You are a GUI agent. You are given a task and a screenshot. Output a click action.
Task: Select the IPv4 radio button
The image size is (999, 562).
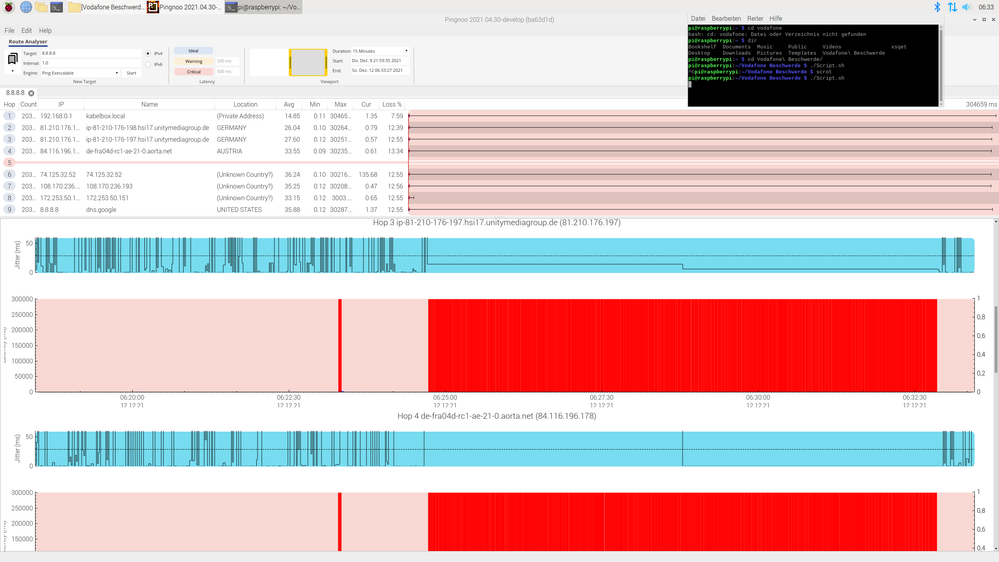tap(148, 53)
